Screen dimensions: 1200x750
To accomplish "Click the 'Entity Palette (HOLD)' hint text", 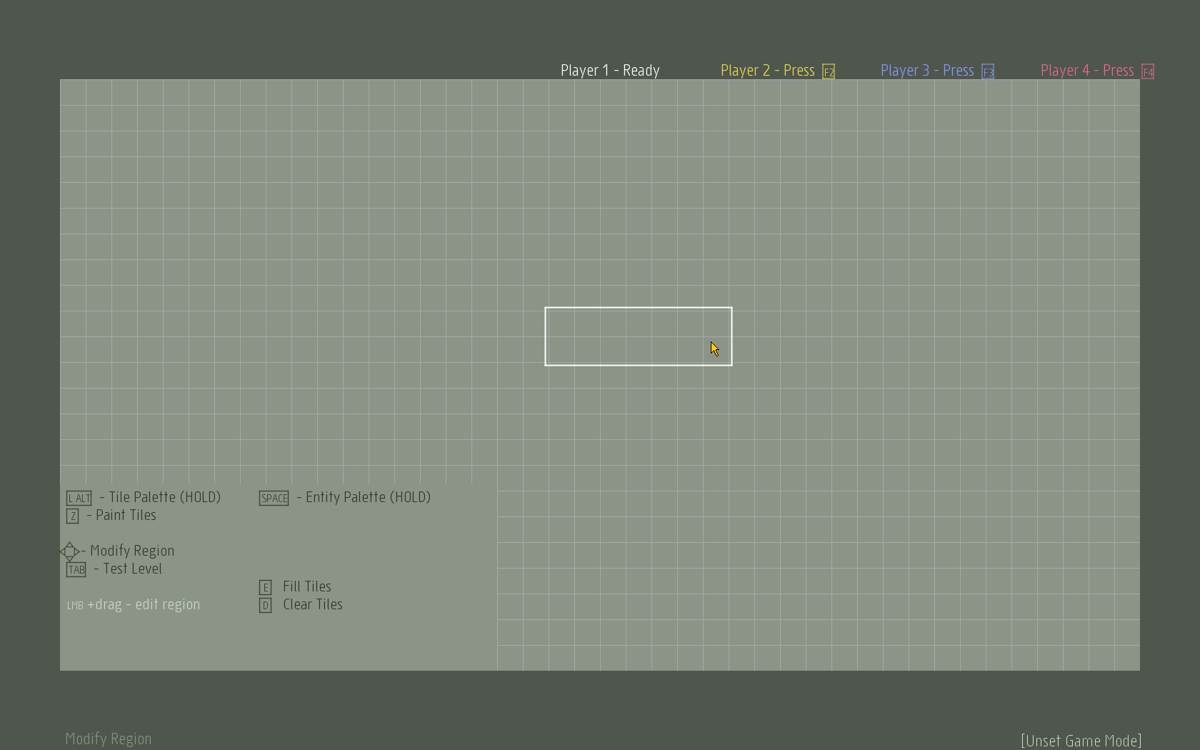I will click(368, 497).
